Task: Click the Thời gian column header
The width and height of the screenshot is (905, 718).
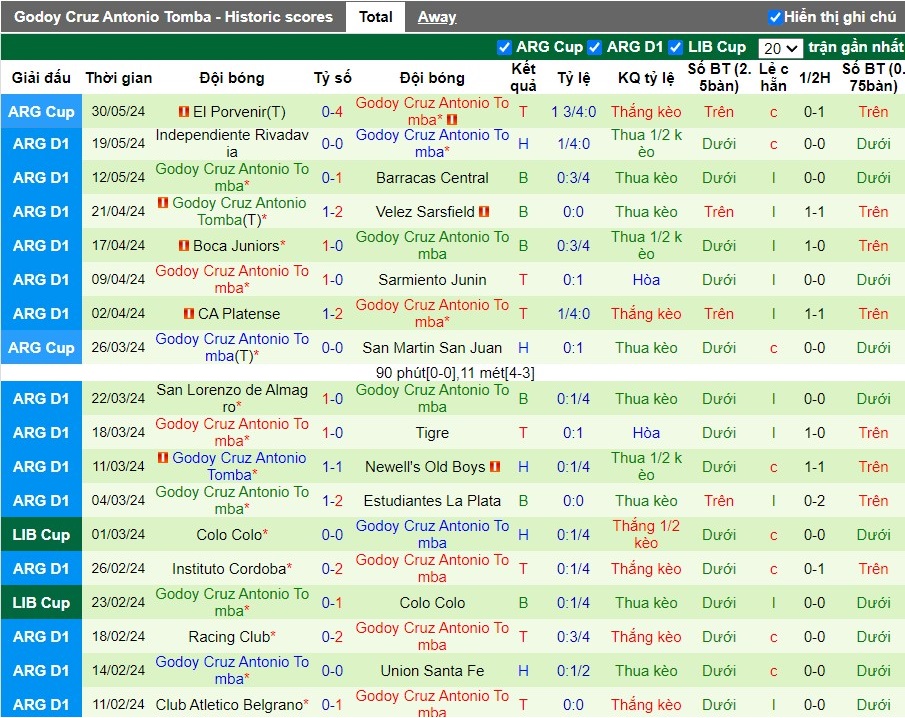Action: pos(119,77)
